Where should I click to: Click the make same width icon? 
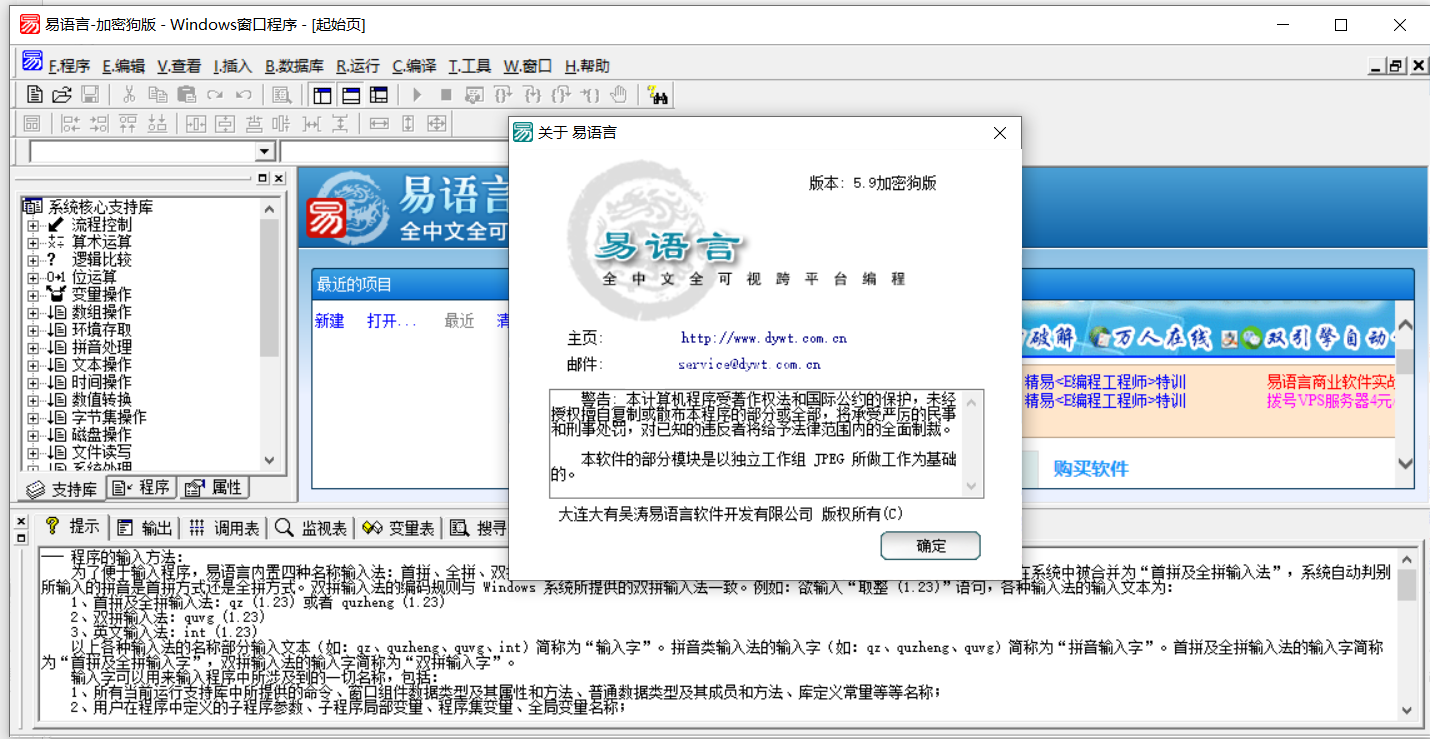379,124
